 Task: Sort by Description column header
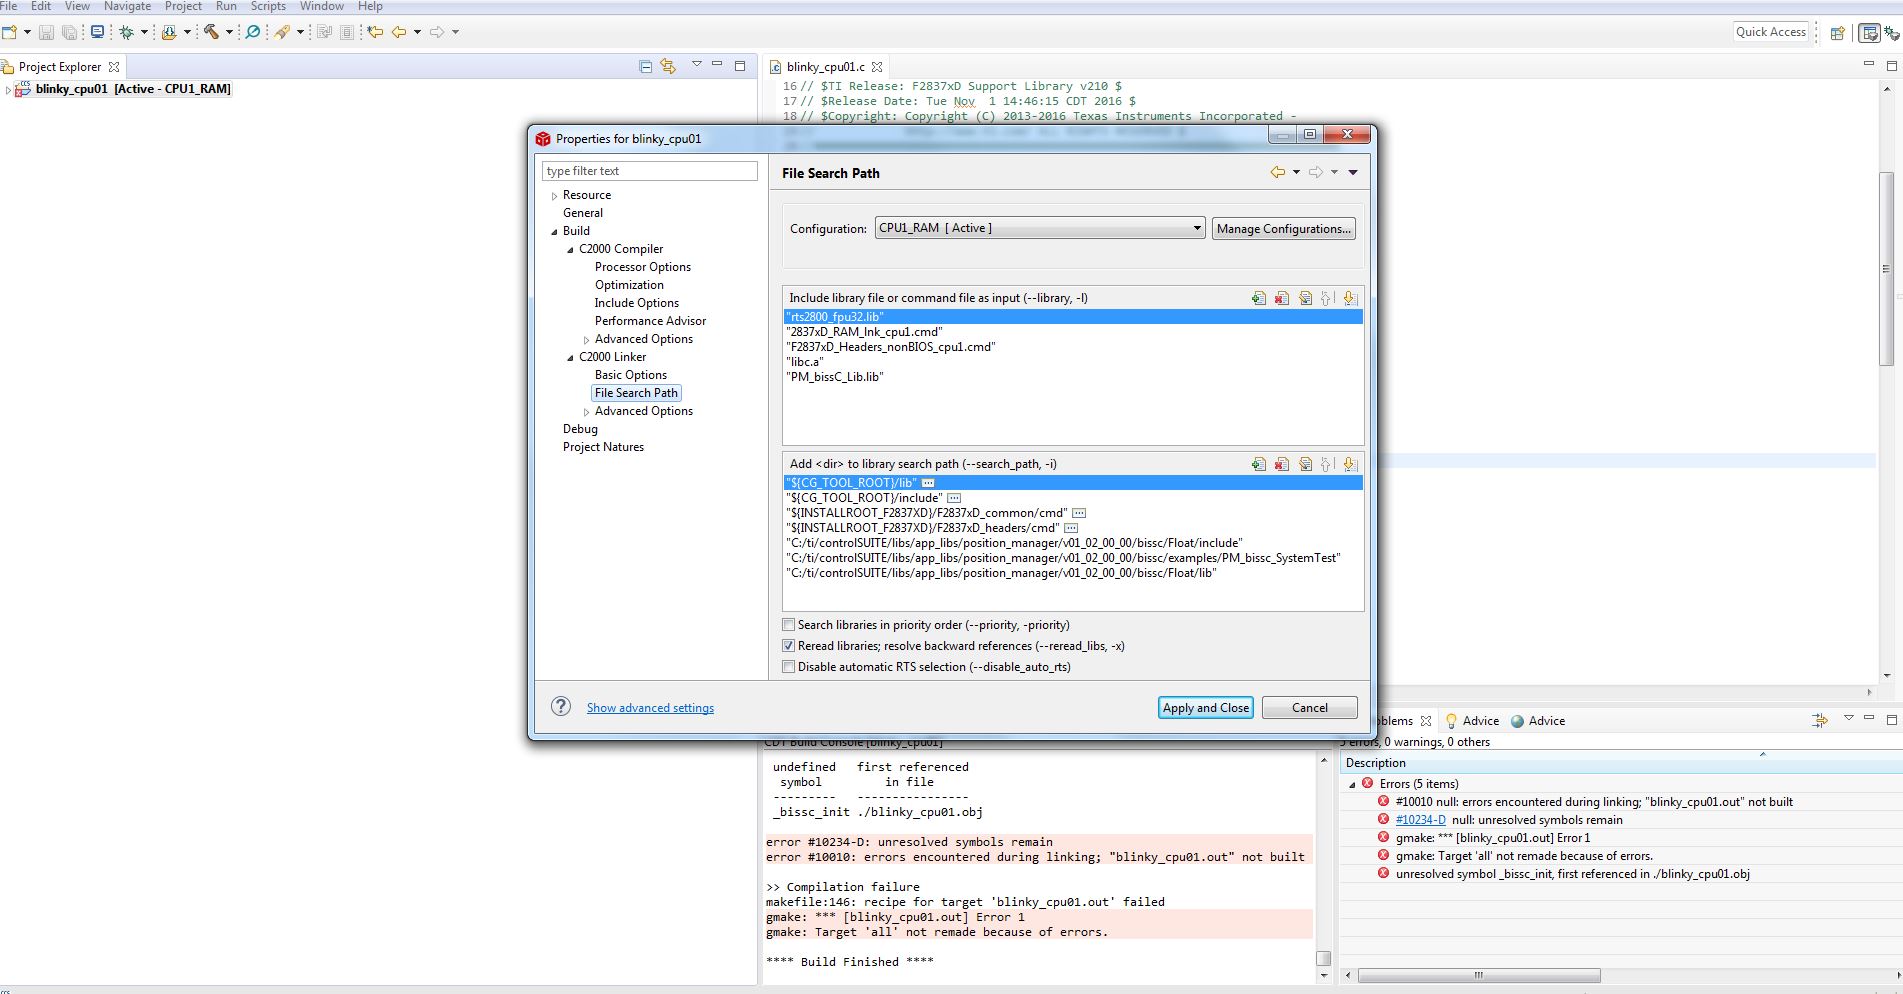[x=1620, y=763]
